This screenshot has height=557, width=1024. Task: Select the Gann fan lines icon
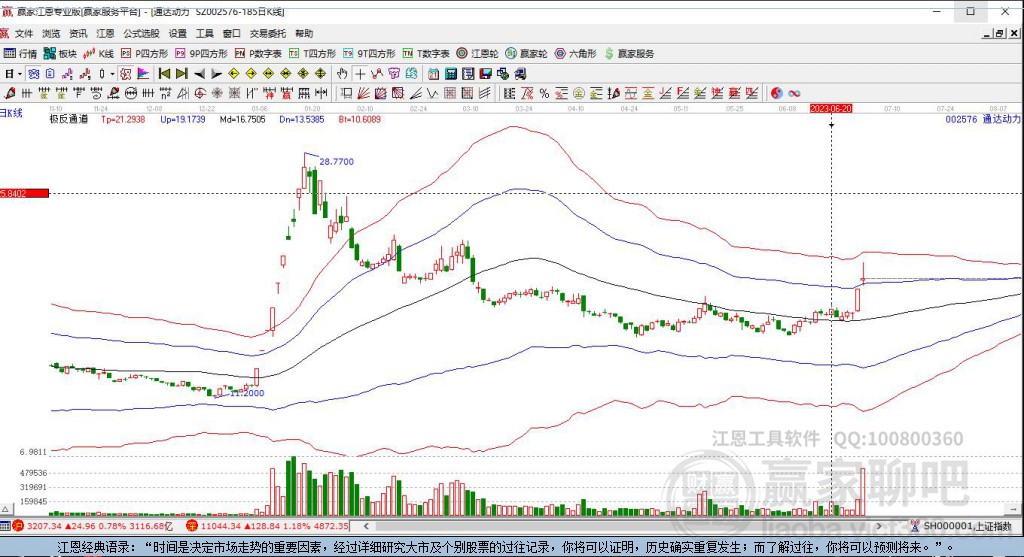363,93
